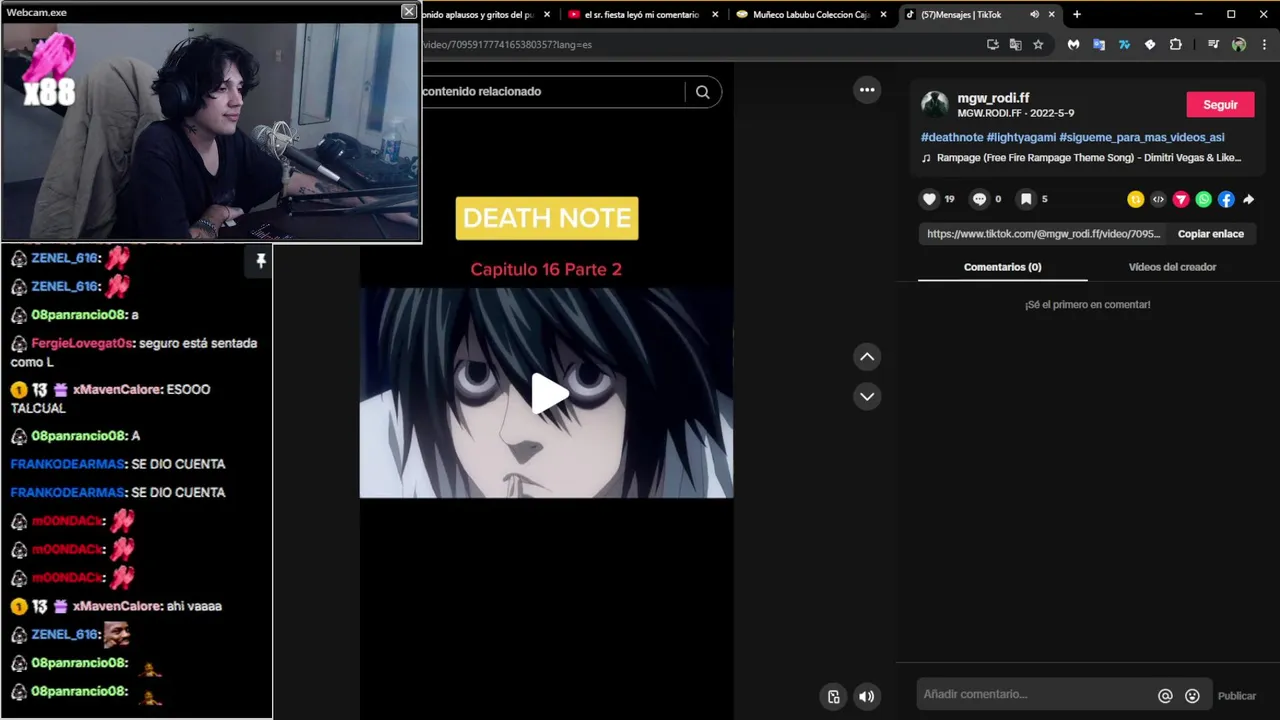Toggle video volume speaker icon
This screenshot has height=720, width=1280.
tap(867, 697)
